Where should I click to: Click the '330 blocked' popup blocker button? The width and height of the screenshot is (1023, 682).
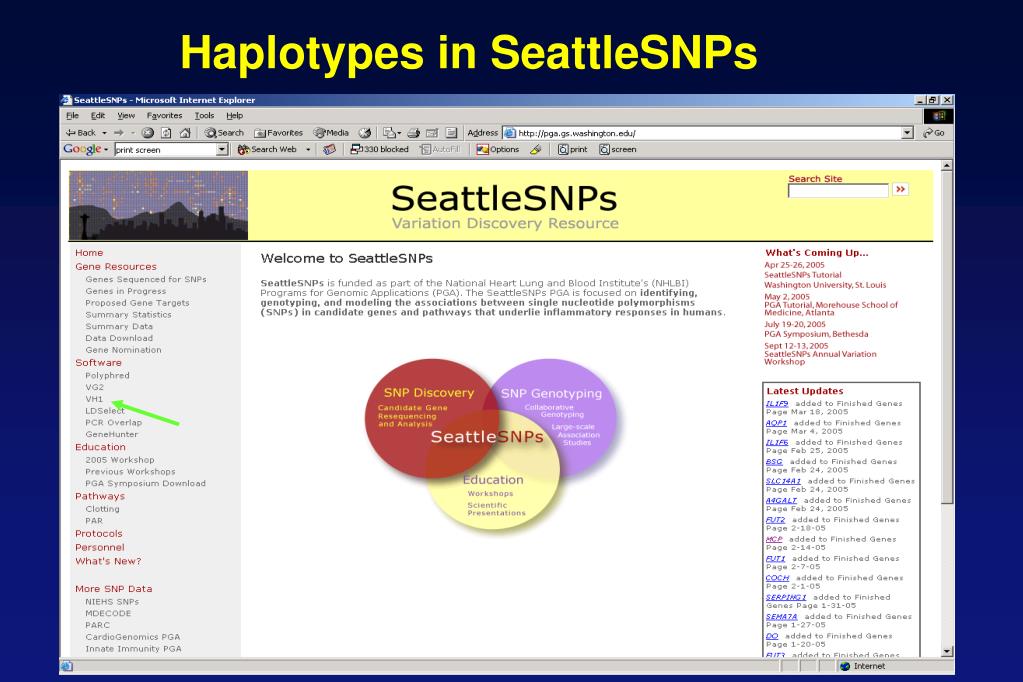380,149
